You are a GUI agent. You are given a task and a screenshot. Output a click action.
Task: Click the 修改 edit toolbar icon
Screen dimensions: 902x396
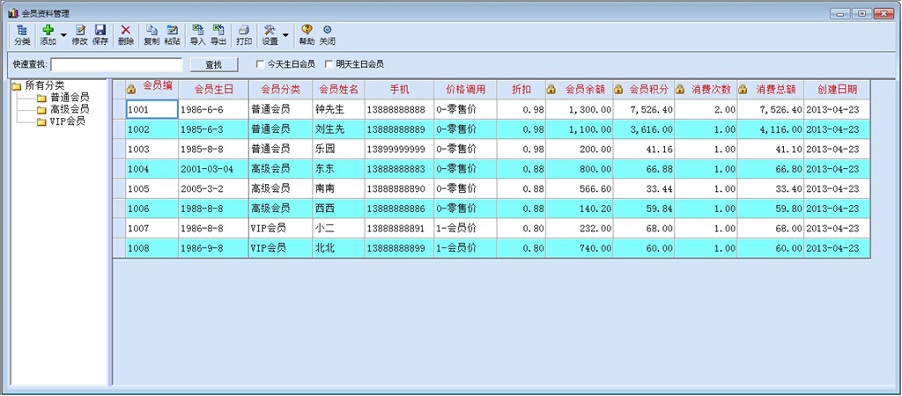tap(80, 35)
